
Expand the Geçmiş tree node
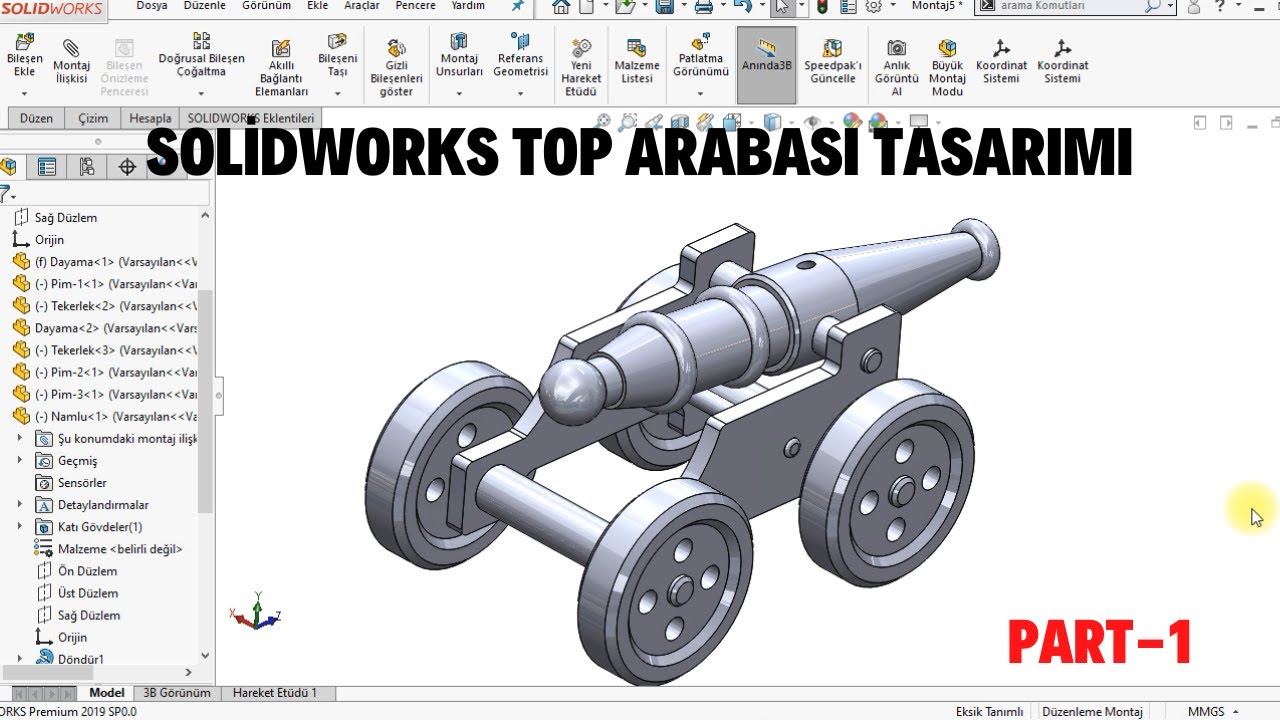coord(19,460)
